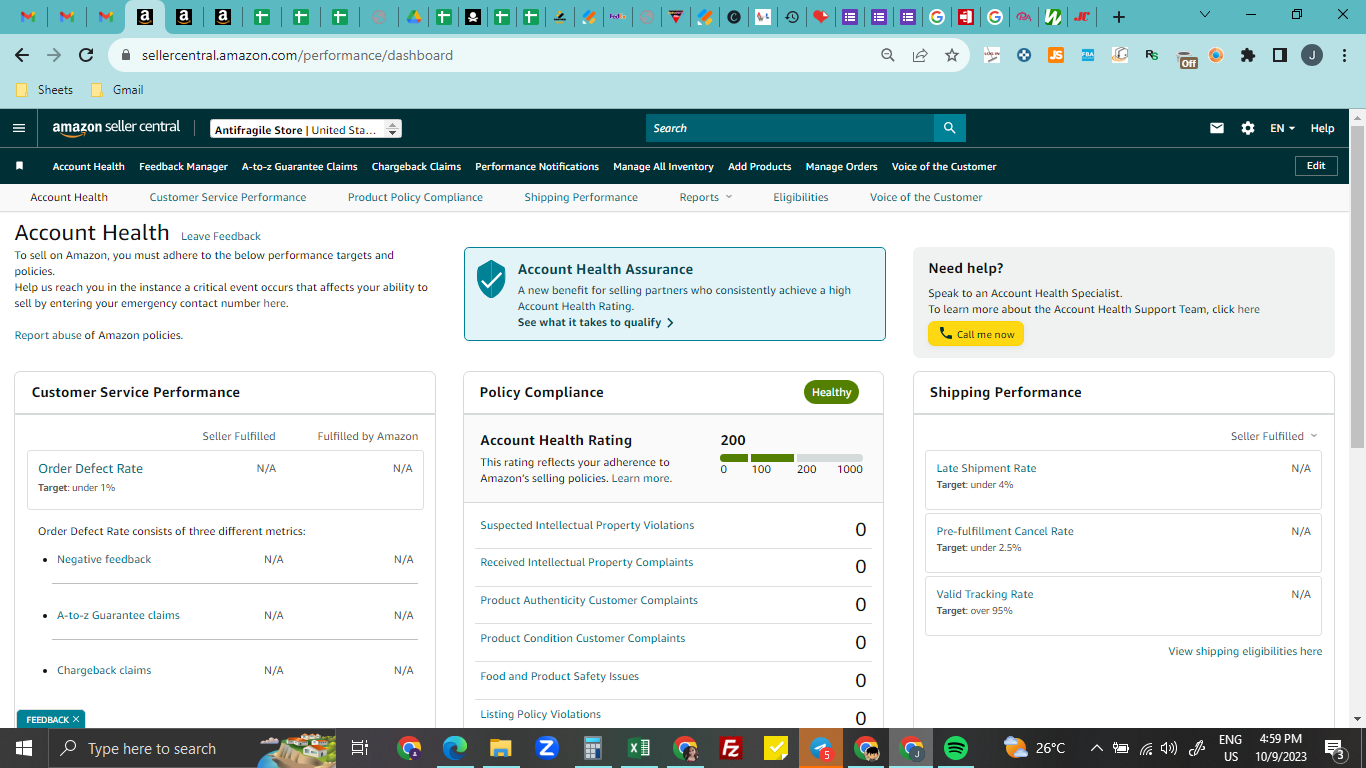Click the browser address bar URL

[297, 55]
